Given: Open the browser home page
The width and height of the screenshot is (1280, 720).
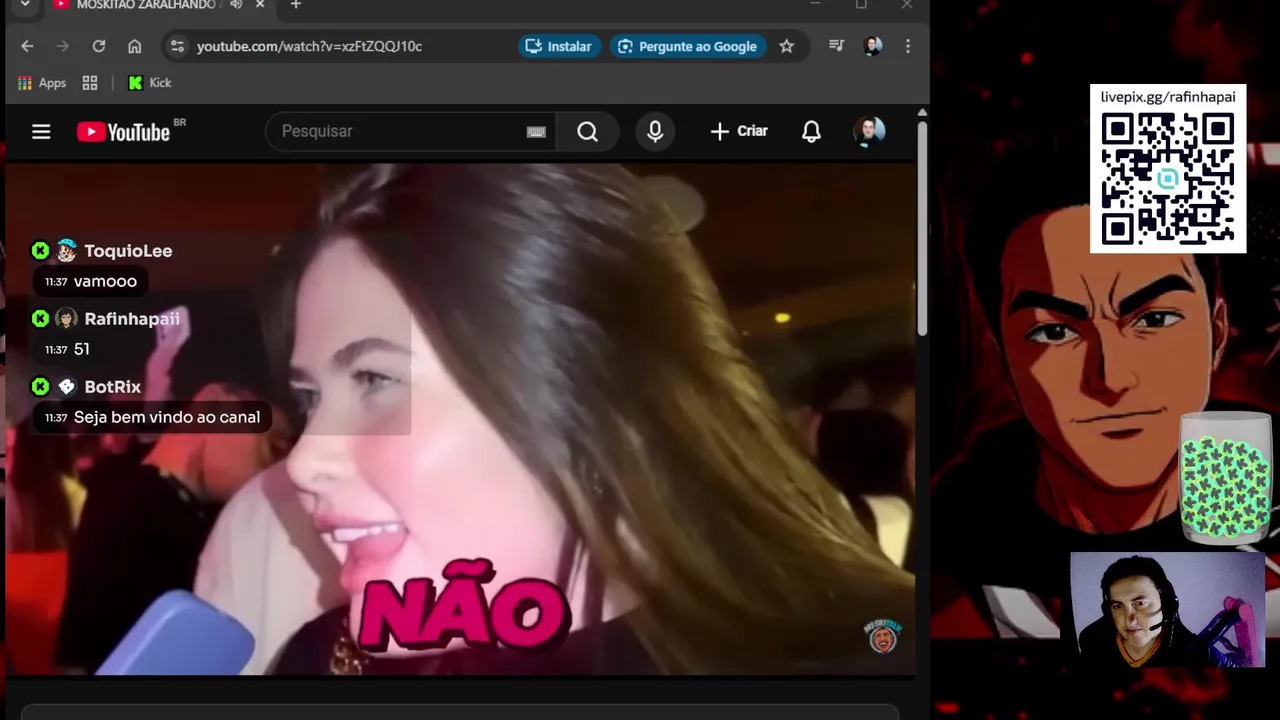Looking at the screenshot, I should click(134, 46).
